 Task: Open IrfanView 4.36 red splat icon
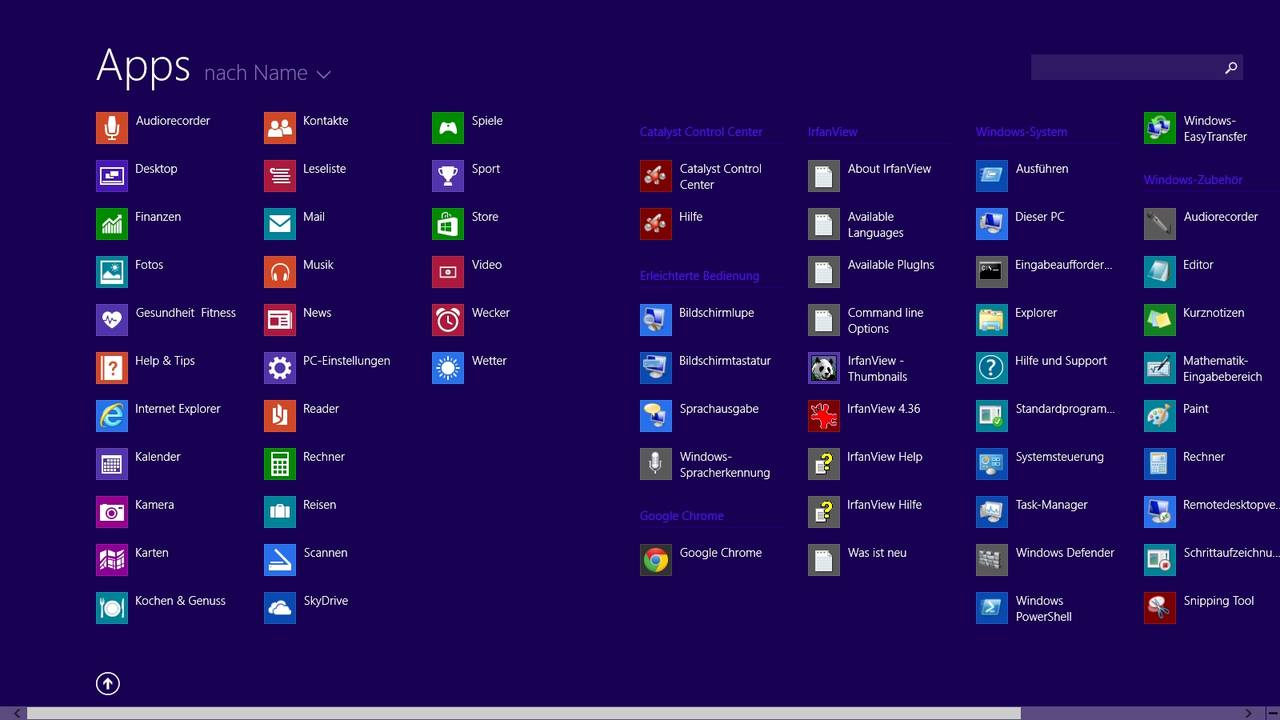(824, 416)
